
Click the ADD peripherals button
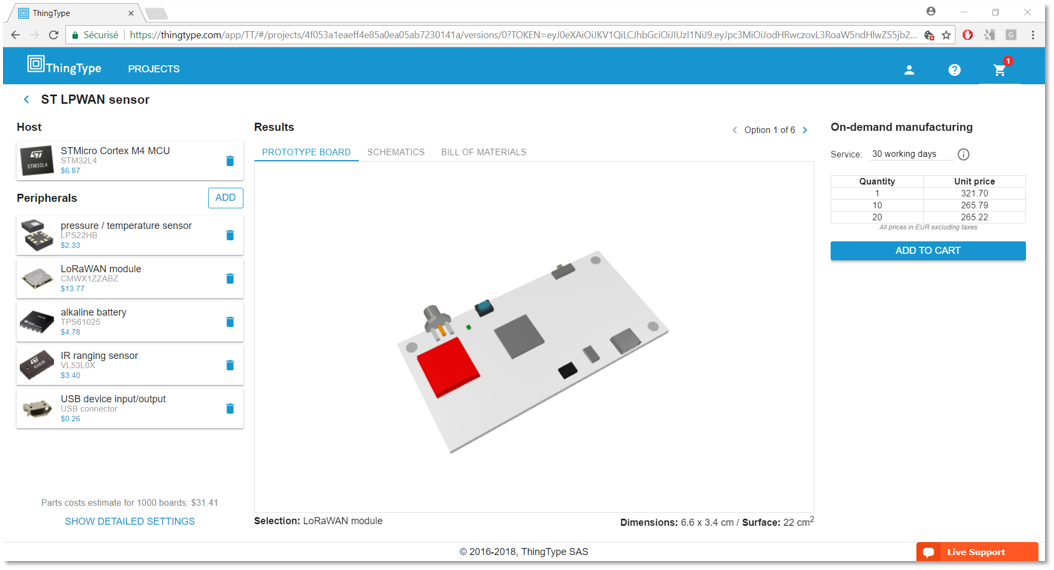click(225, 198)
